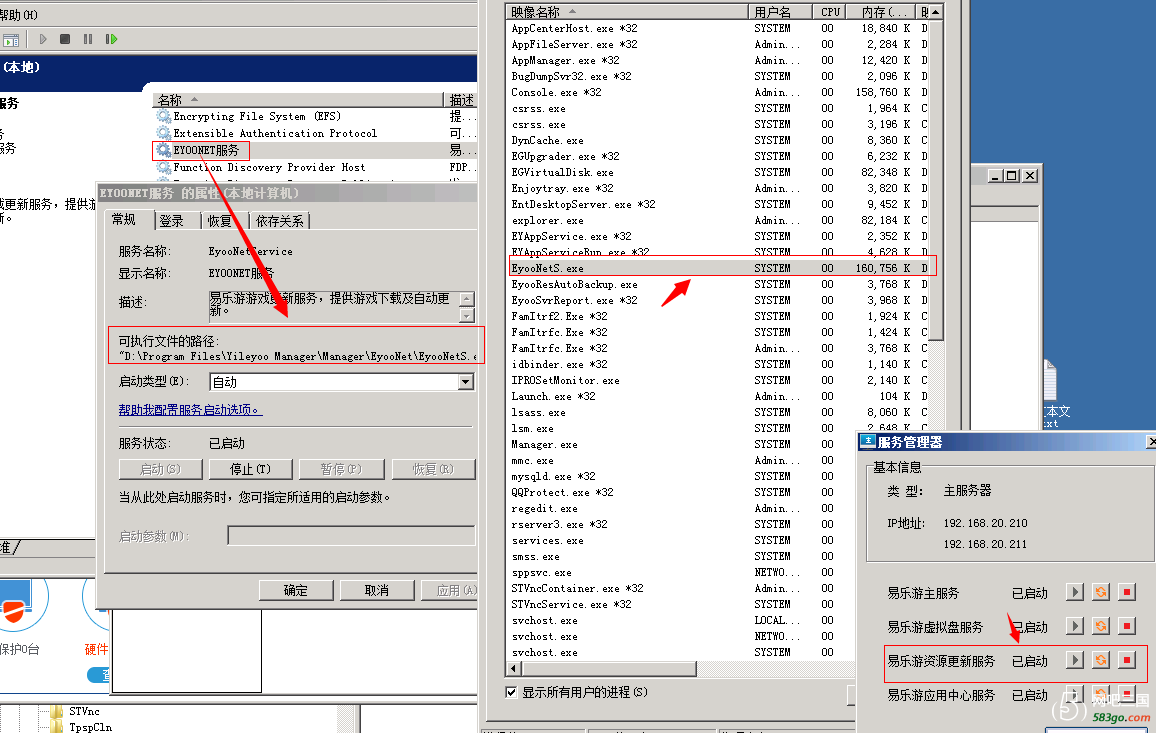Screen dimensions: 1156x733
Task: Click process list scroll-left arrow
Action: pos(514,669)
